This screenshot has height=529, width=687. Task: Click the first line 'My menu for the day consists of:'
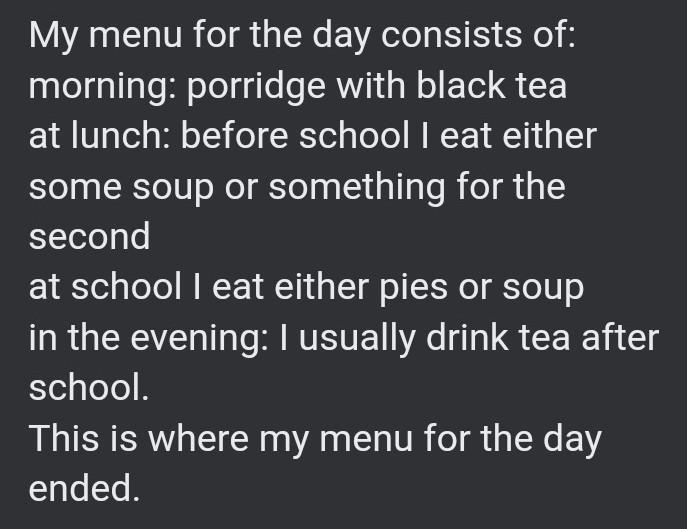(x=302, y=36)
